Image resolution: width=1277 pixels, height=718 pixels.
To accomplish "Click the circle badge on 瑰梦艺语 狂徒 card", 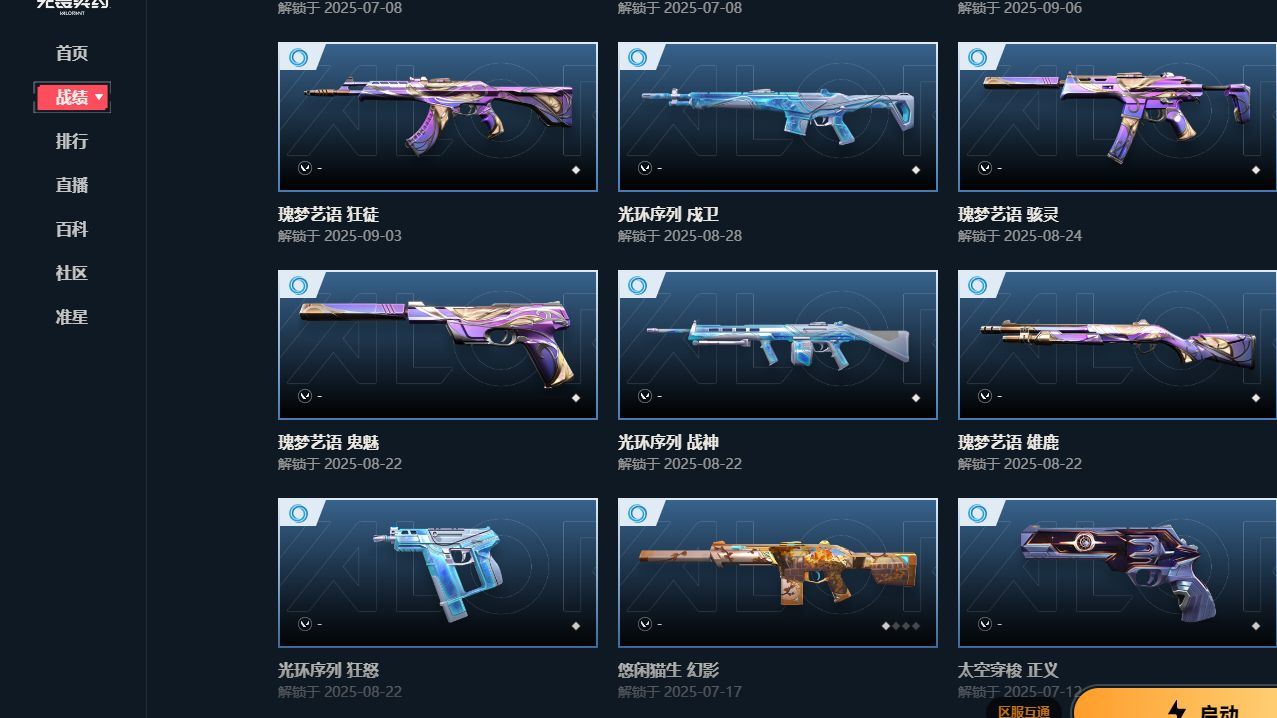I will coord(298,57).
